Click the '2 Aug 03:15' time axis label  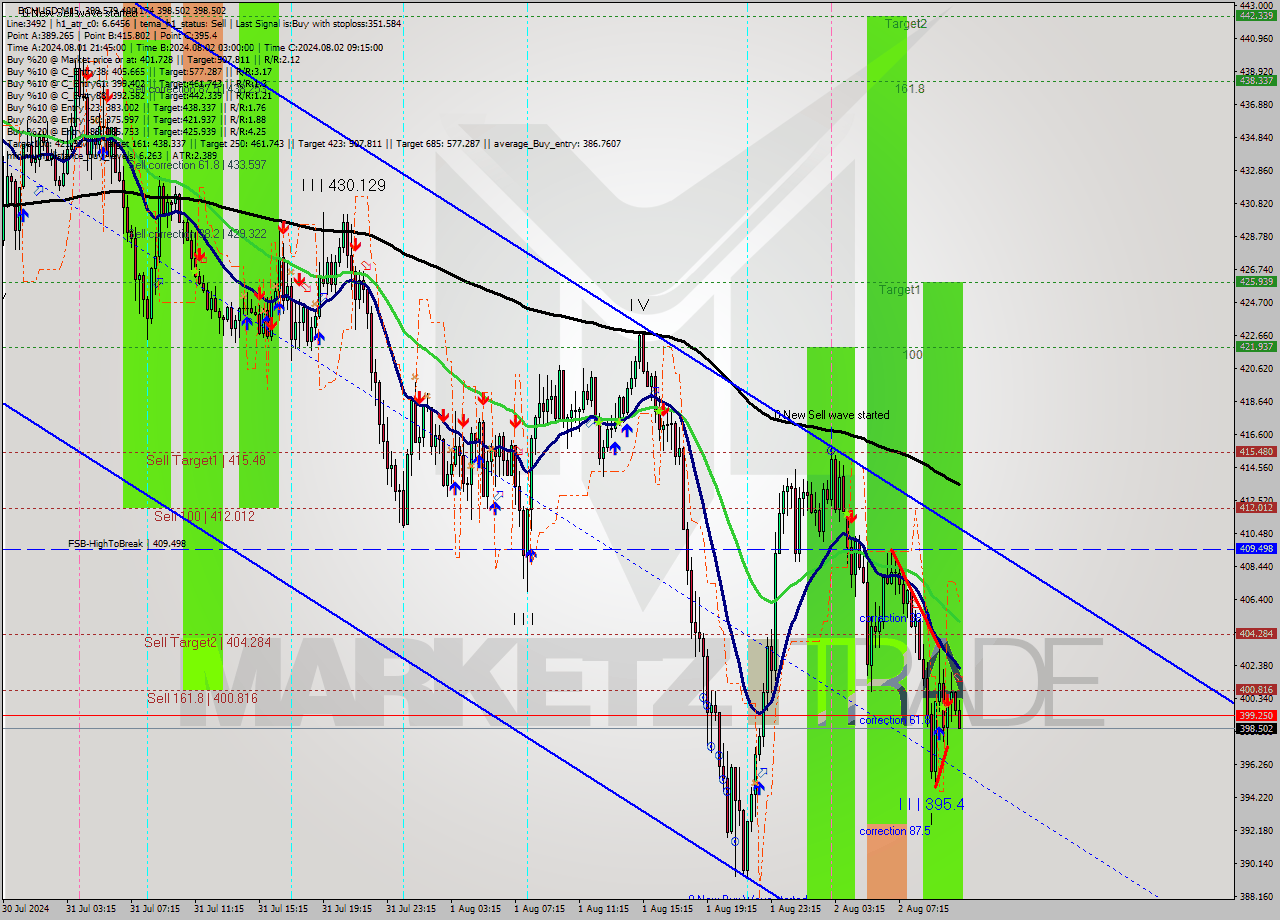pos(859,909)
